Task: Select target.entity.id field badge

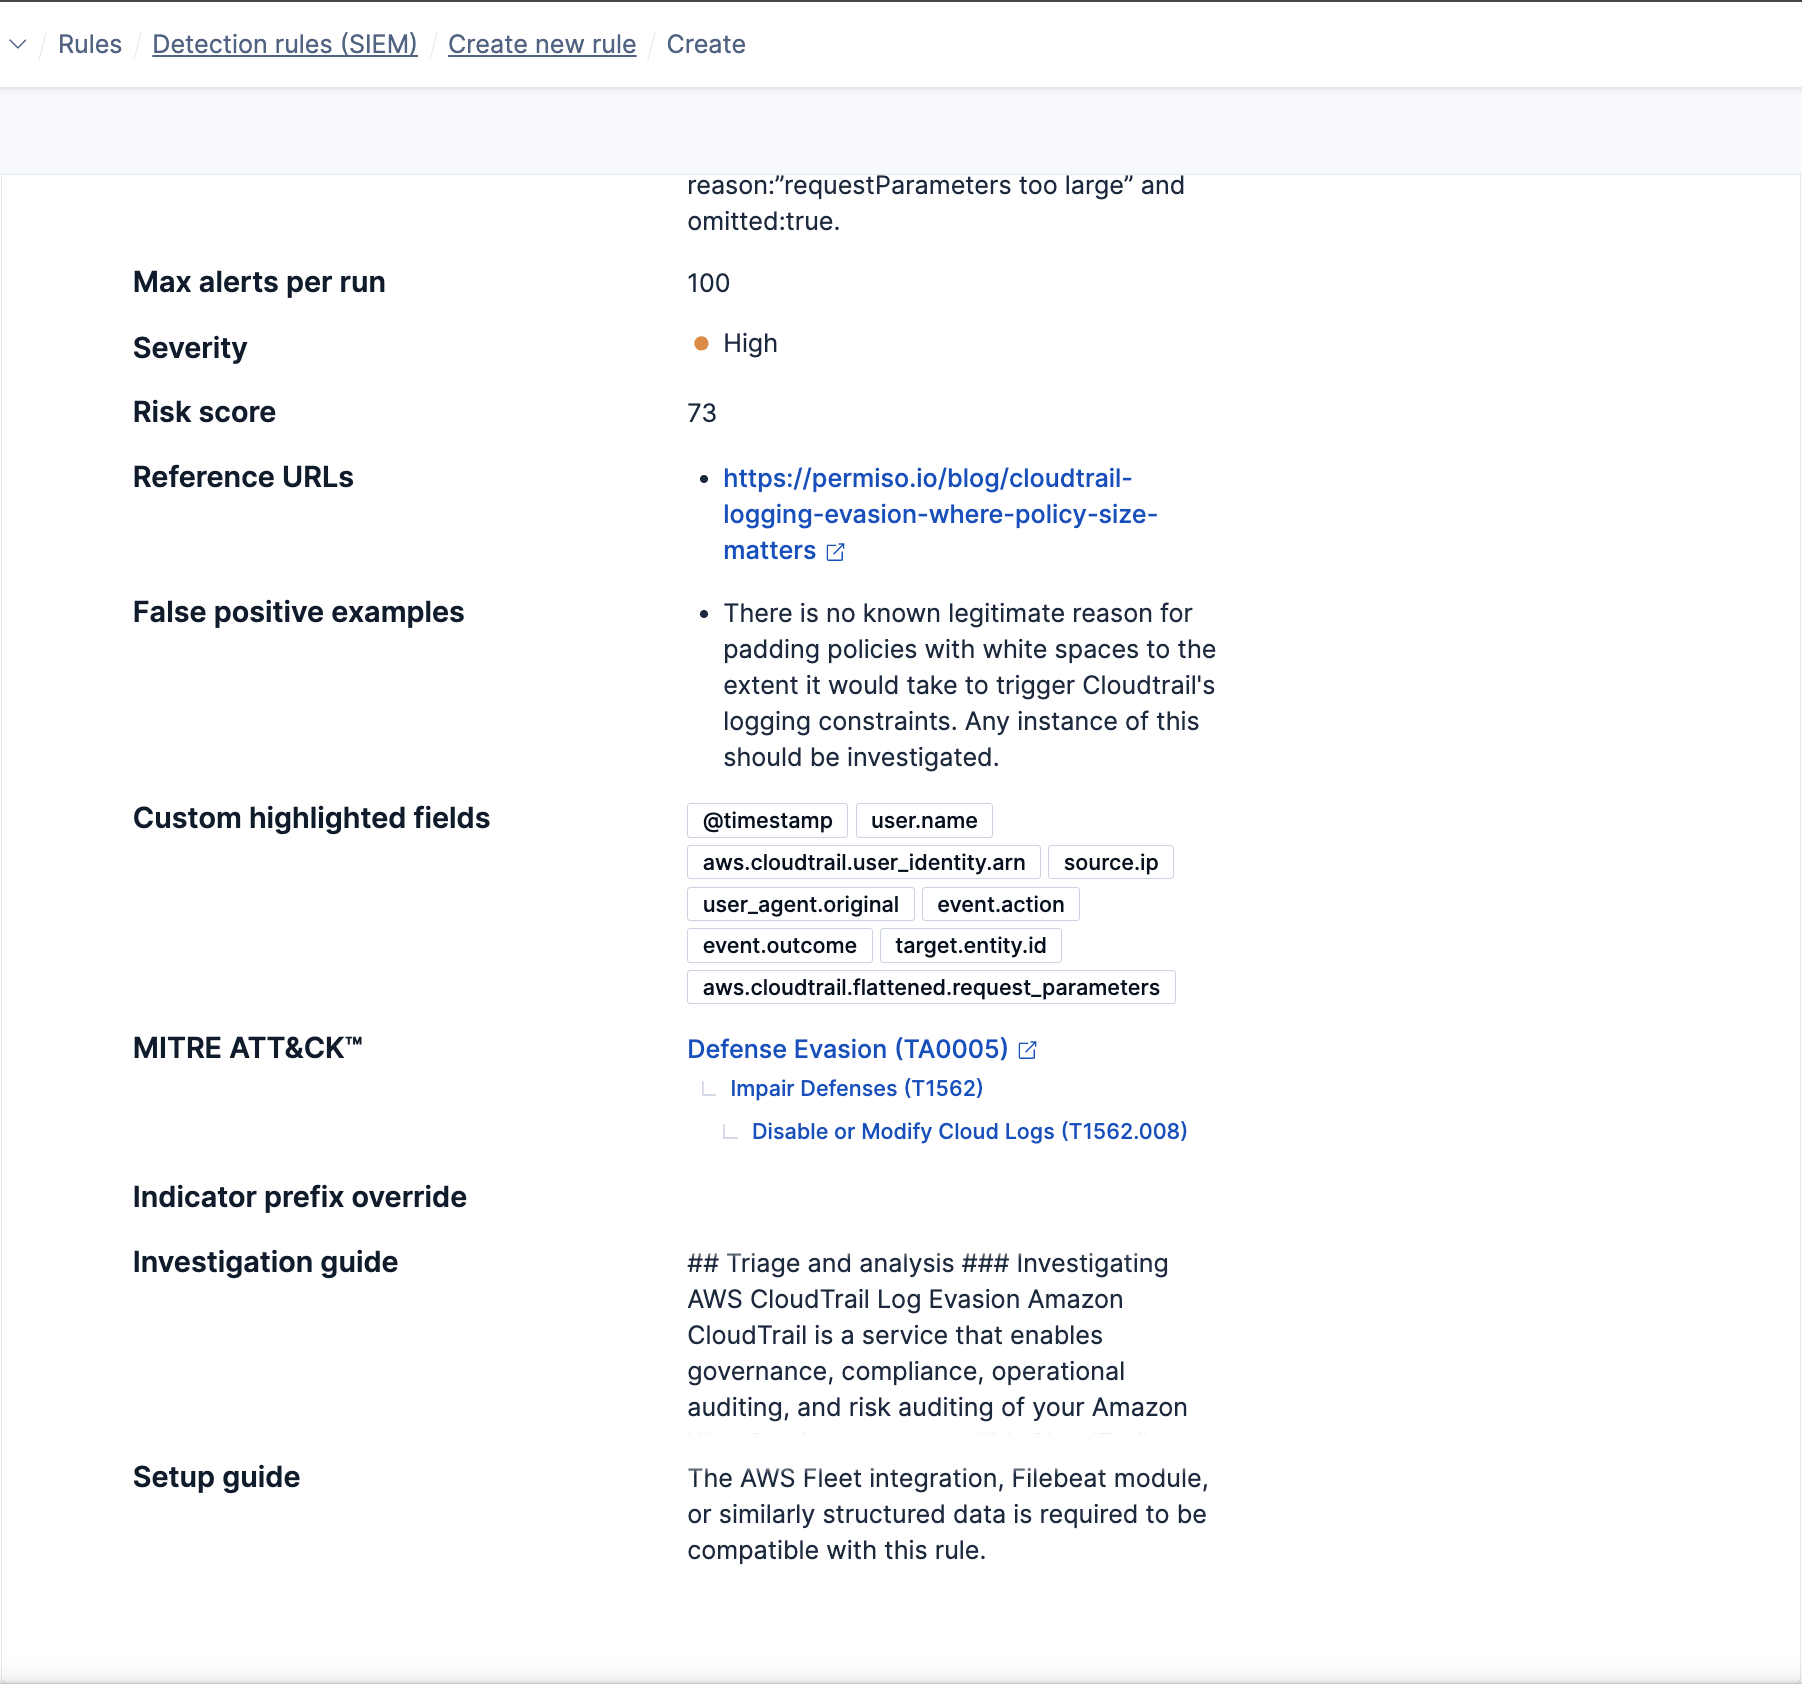Action: click(970, 946)
